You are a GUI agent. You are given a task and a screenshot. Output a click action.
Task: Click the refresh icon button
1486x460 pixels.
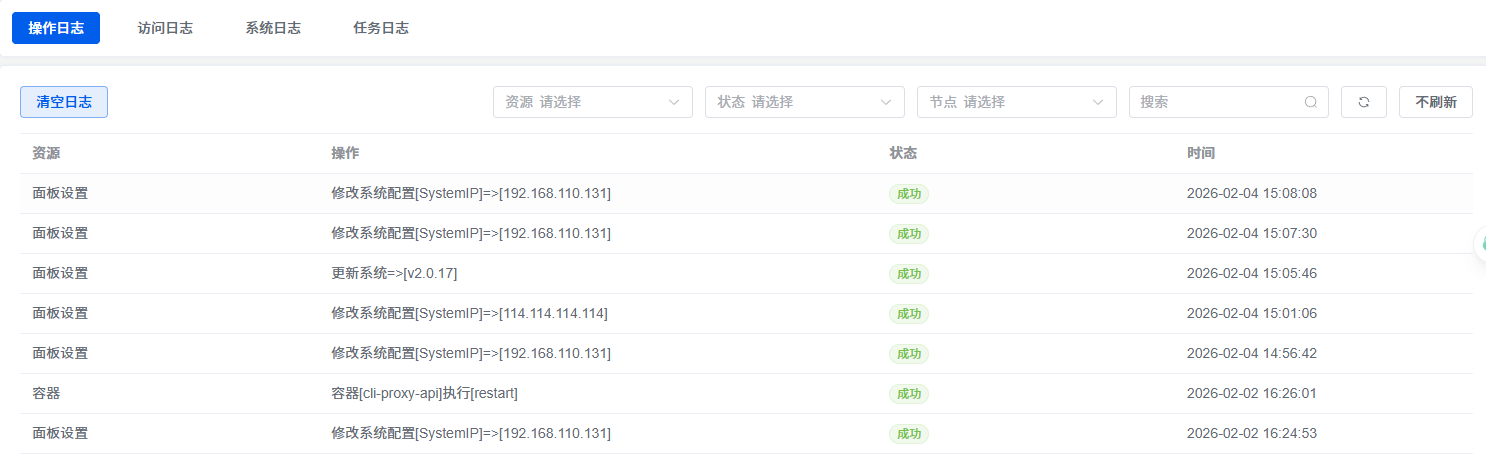tap(1363, 102)
